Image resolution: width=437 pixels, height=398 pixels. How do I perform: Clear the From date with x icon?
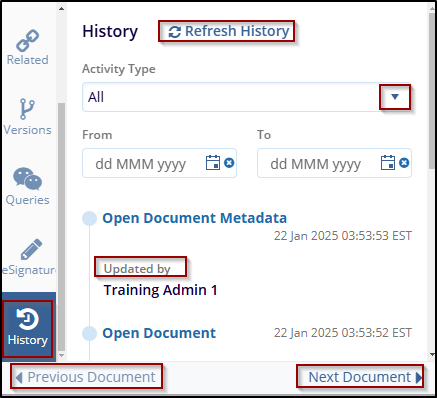pyautogui.click(x=229, y=163)
